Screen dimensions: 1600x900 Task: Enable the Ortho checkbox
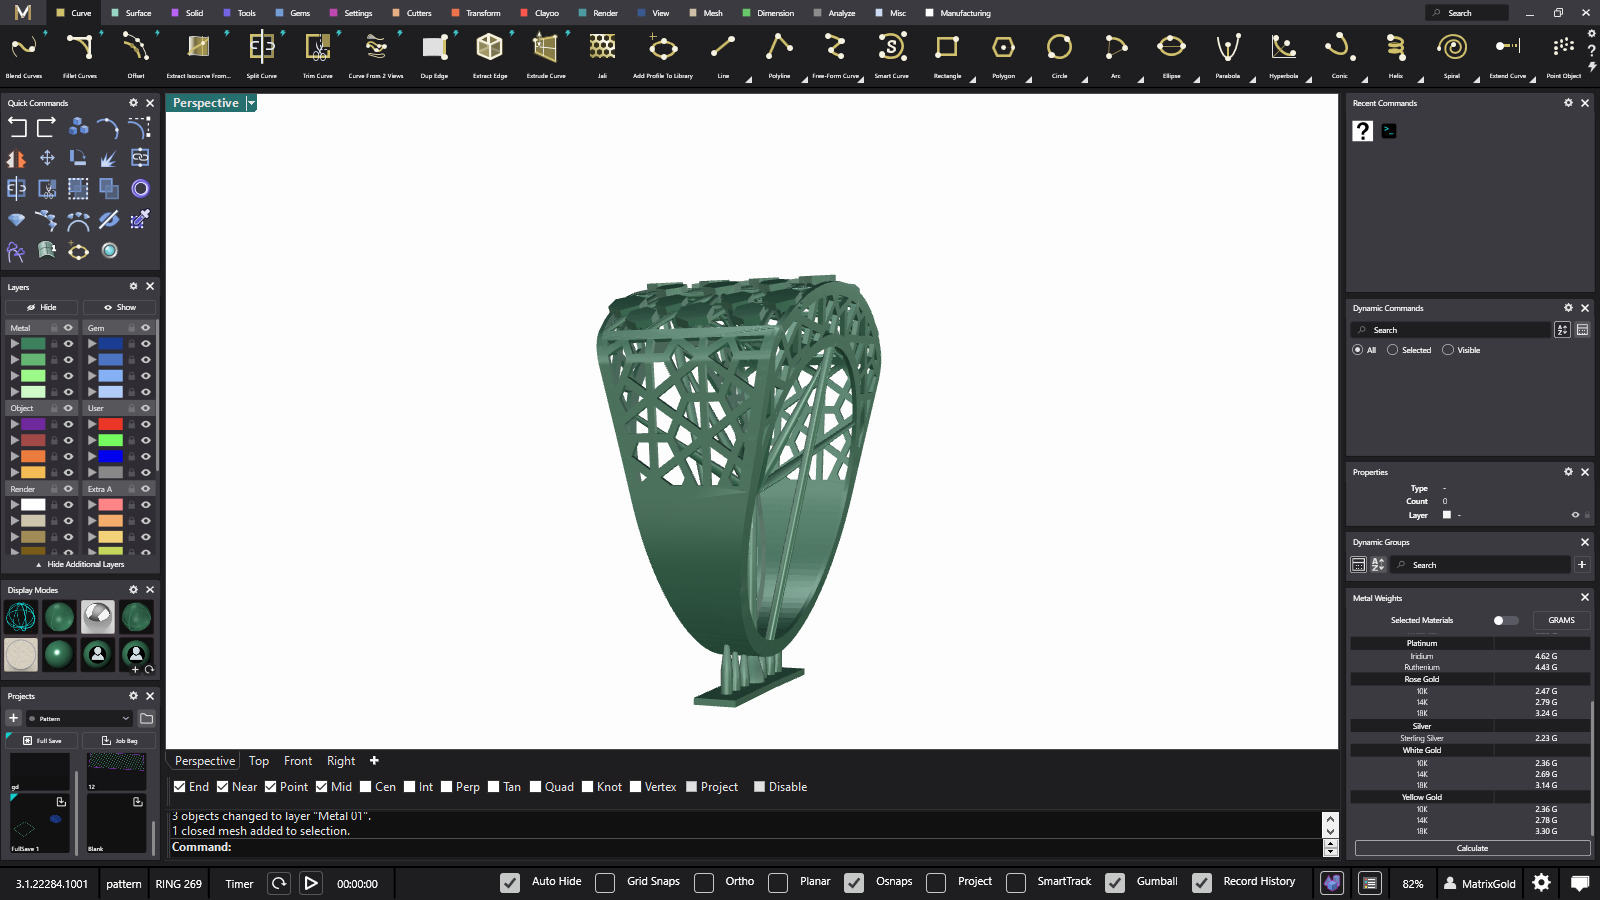pyautogui.click(x=704, y=882)
